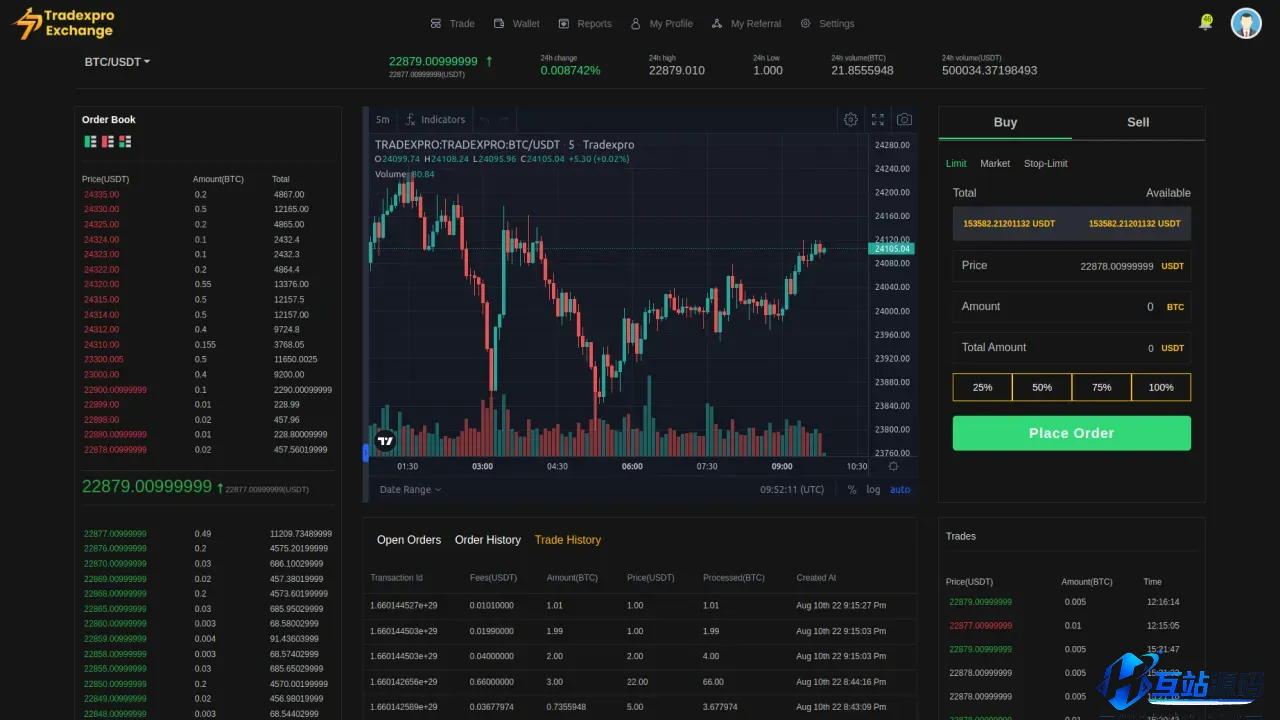Click the 24h volume(USDT) value 500034.37198493
The height and width of the screenshot is (720, 1280).
[989, 70]
